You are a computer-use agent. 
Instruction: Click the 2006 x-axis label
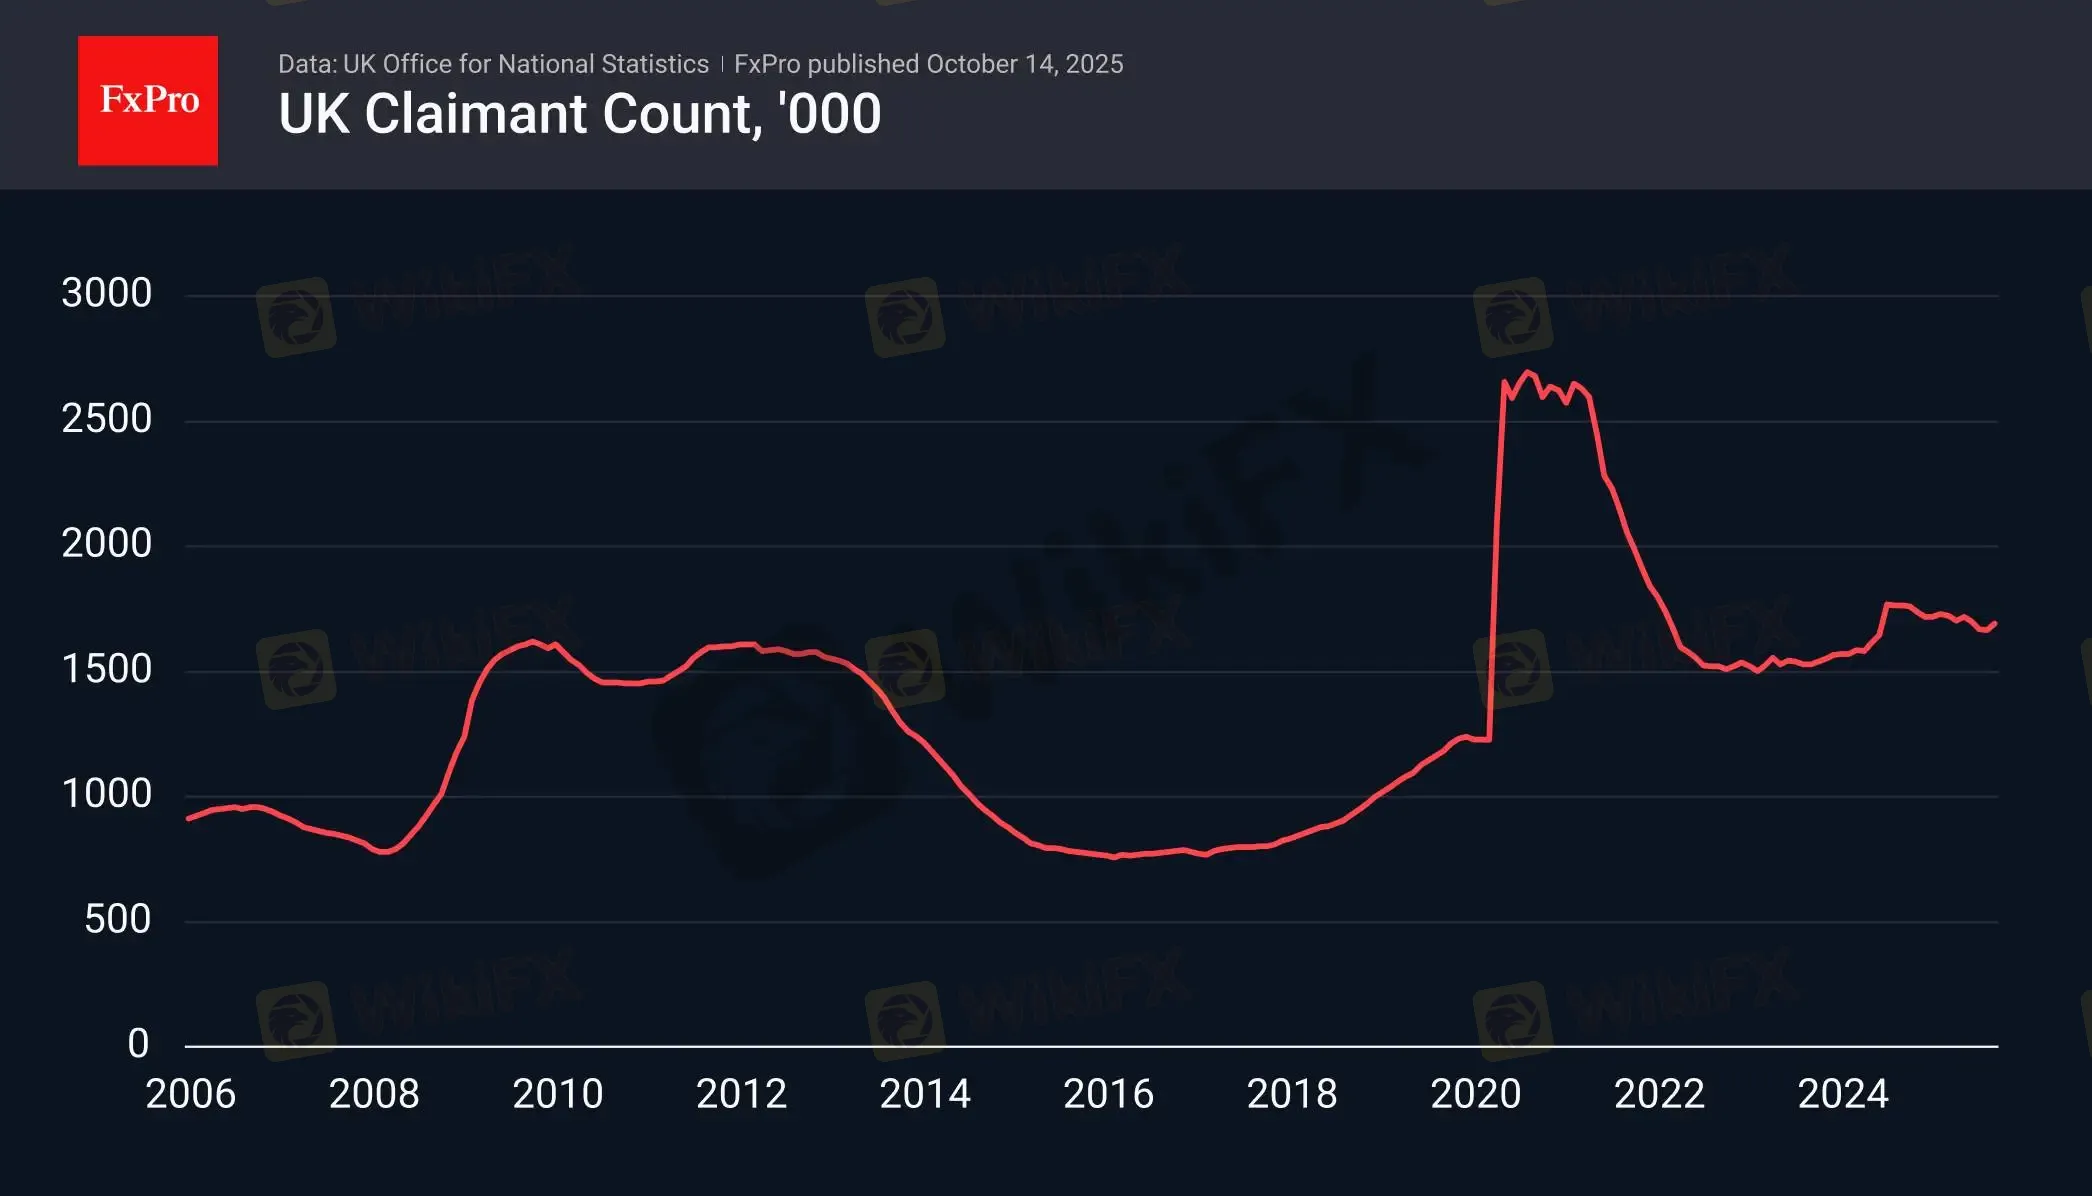click(x=190, y=1094)
